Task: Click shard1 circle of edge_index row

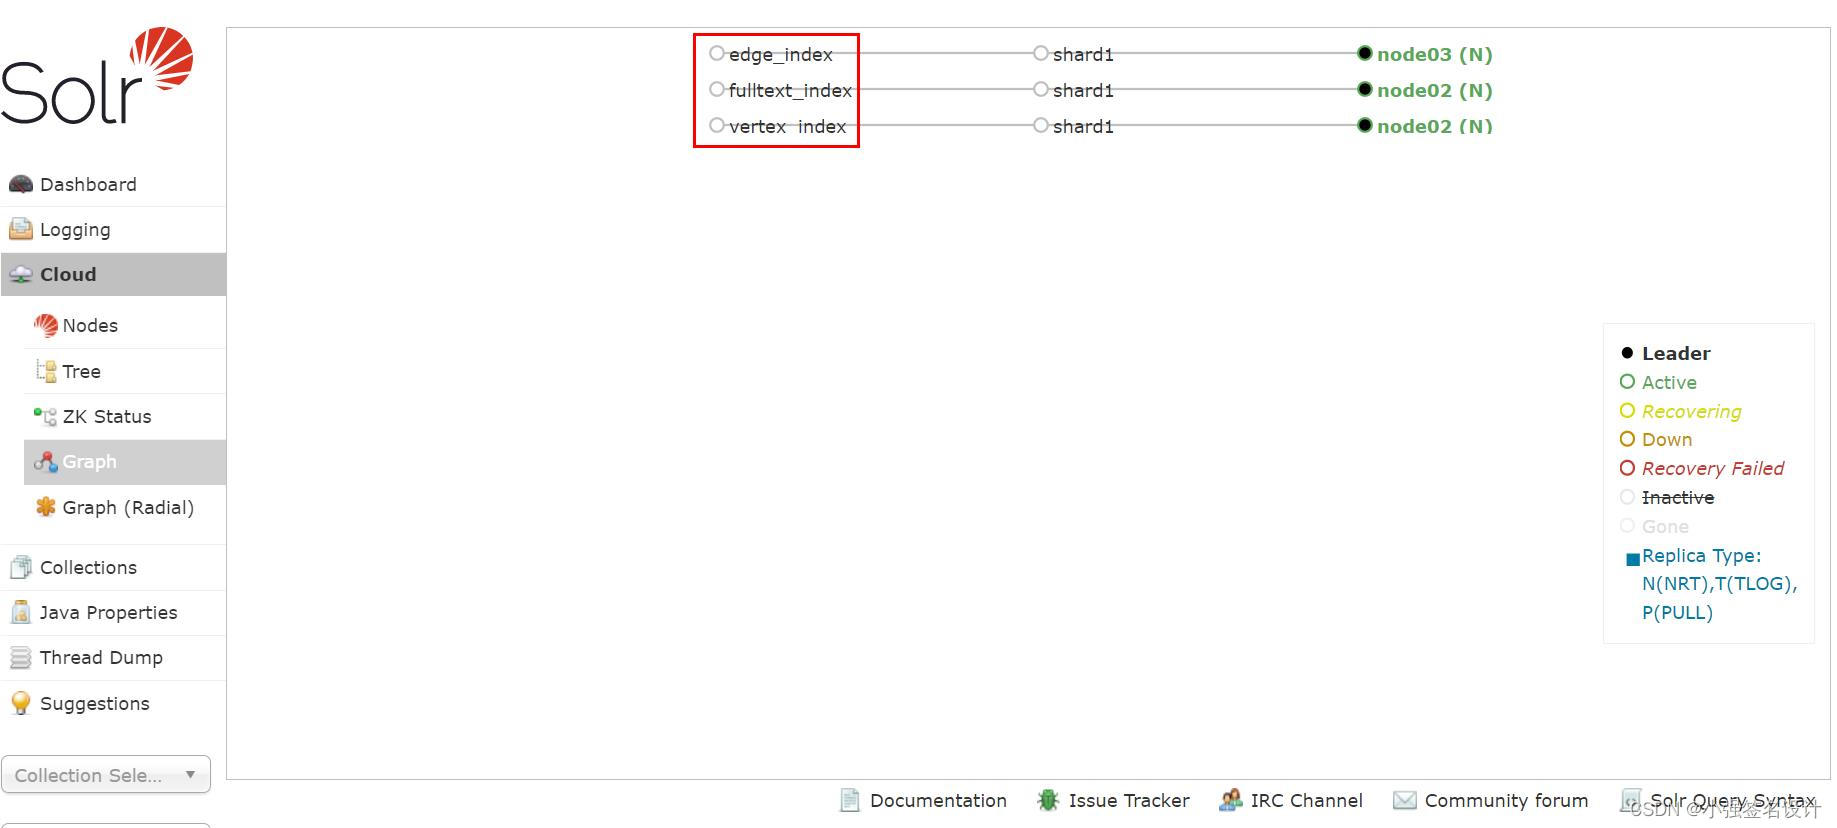Action: [1041, 53]
